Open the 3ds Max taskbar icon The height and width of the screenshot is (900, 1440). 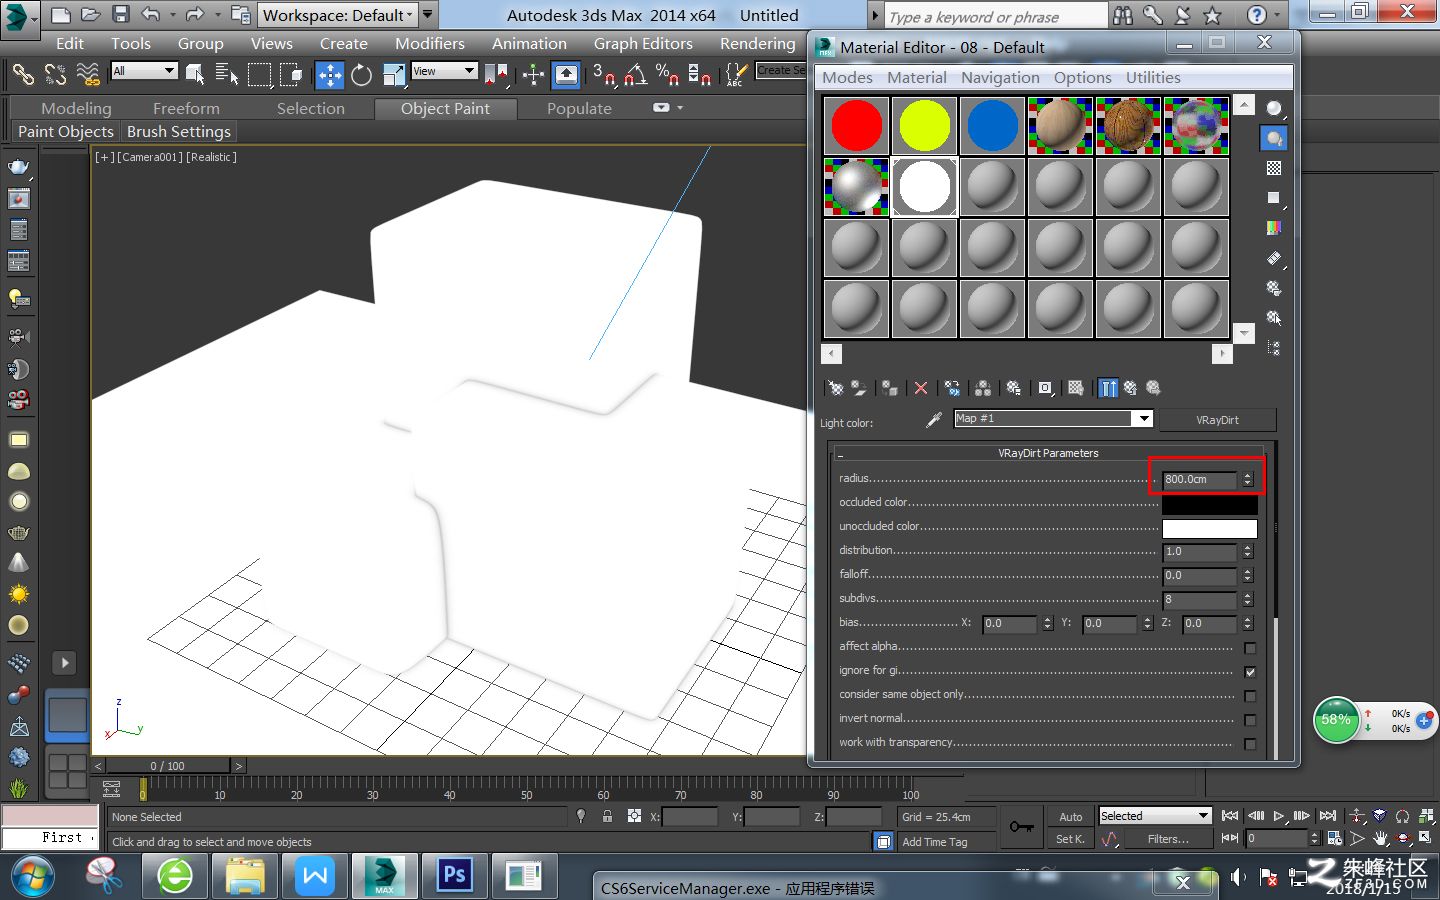coord(384,876)
